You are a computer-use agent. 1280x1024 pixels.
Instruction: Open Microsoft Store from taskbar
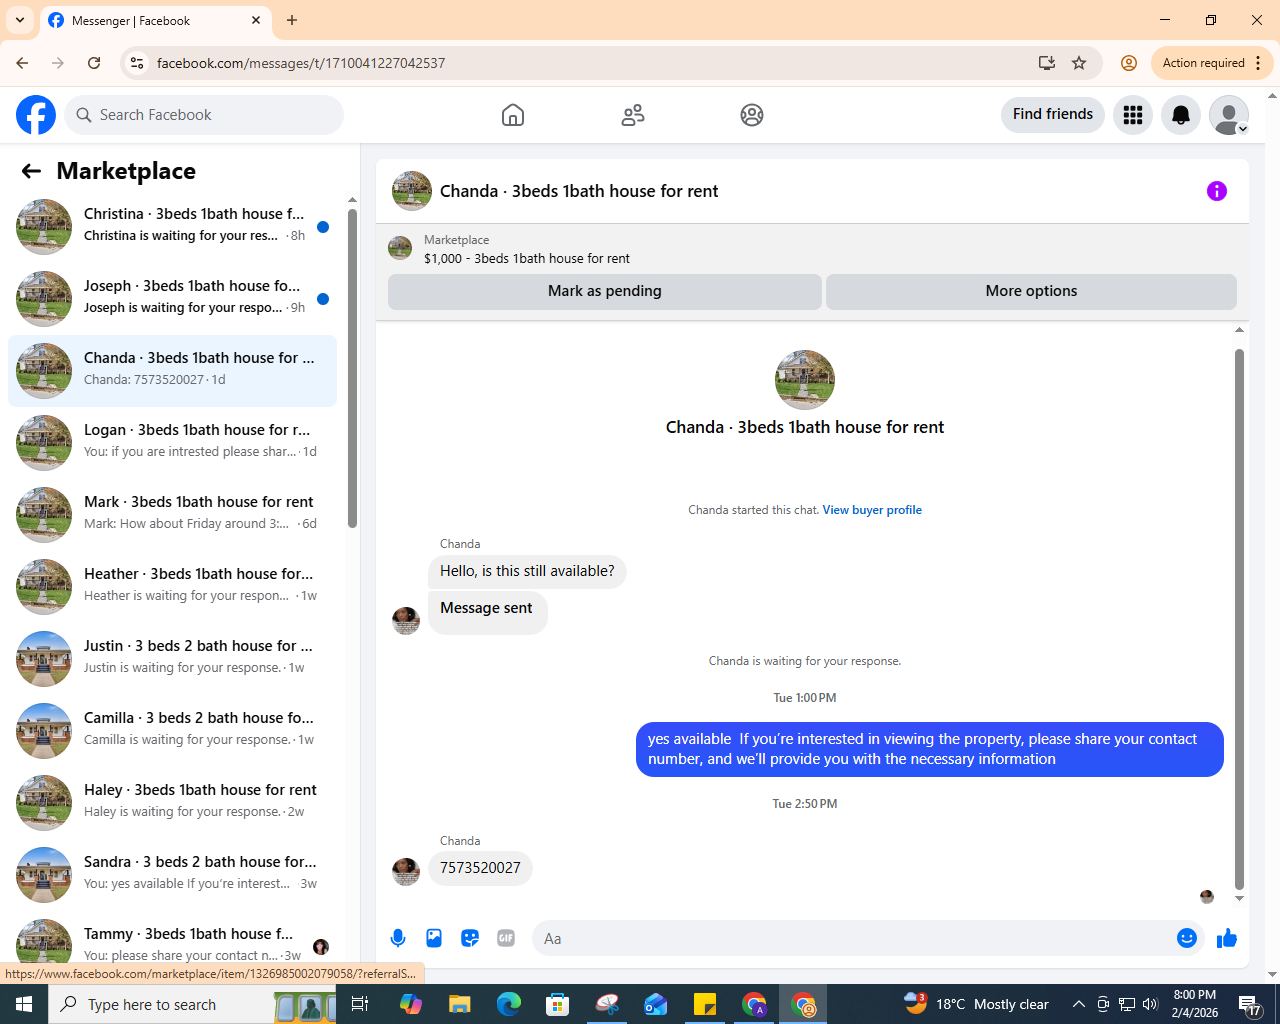pos(558,1004)
